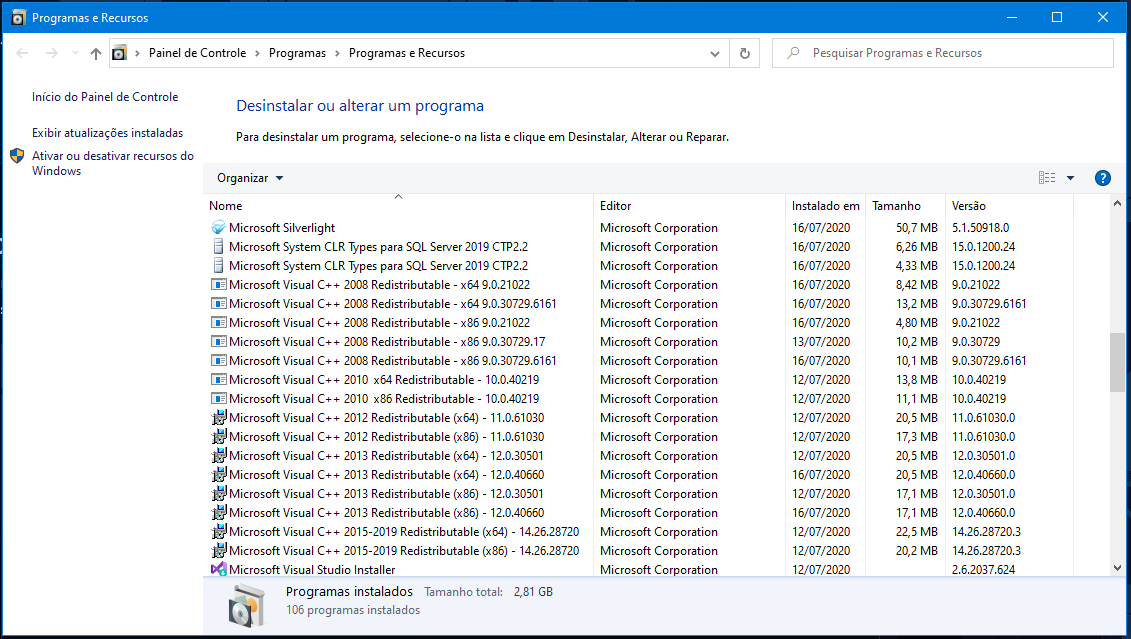This screenshot has height=639, width=1131.
Task: Click Programas breadcrumb in address bar
Action: click(297, 53)
